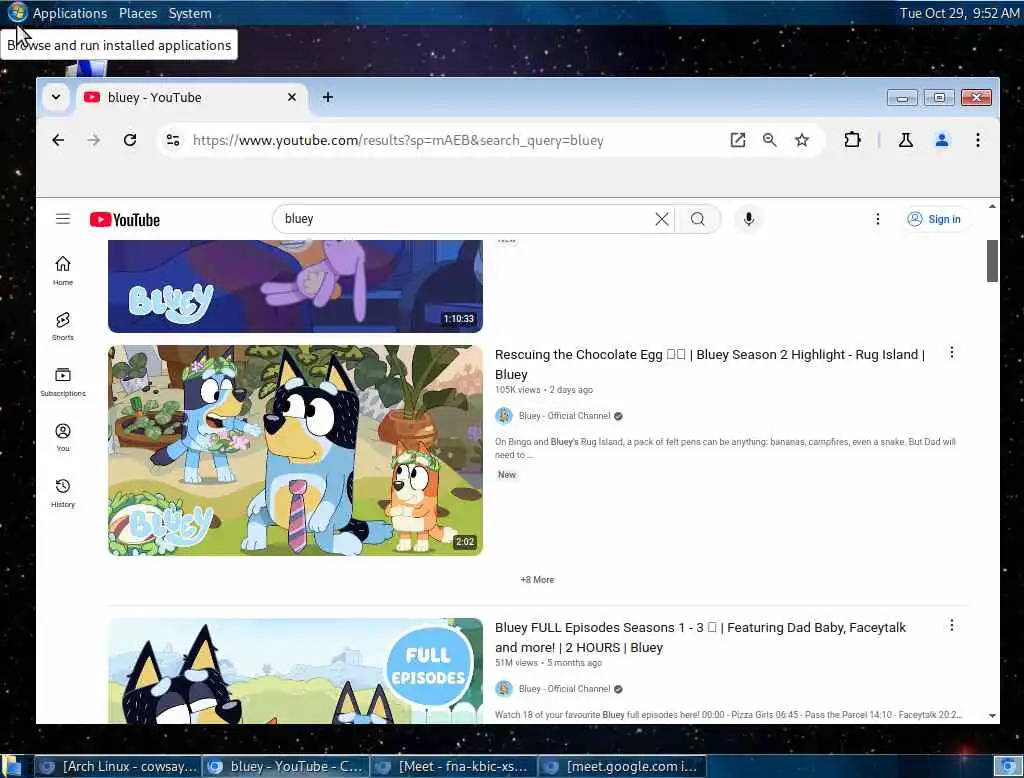Click the Chrome address bar URL
Viewport: 1024px width, 778px height.
click(x=398, y=140)
